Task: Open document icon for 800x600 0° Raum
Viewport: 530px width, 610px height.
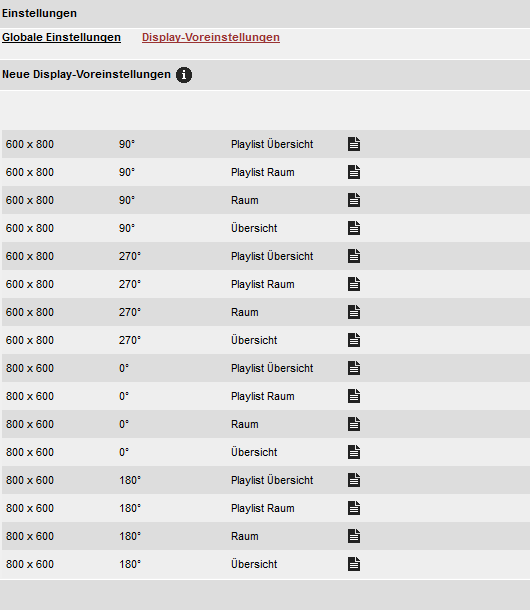Action: click(x=354, y=424)
